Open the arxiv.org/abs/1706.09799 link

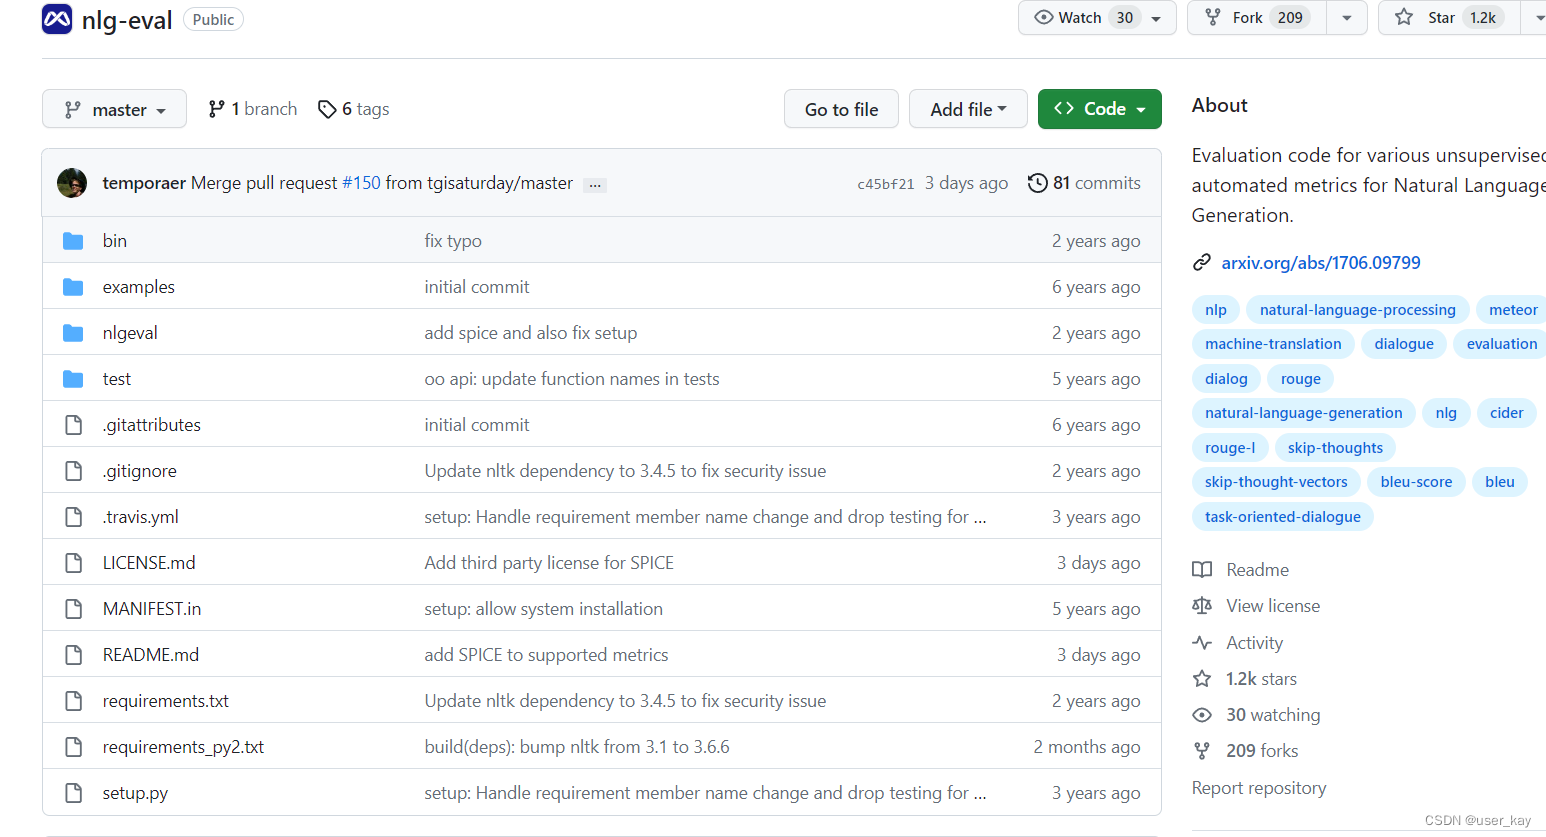click(1321, 263)
